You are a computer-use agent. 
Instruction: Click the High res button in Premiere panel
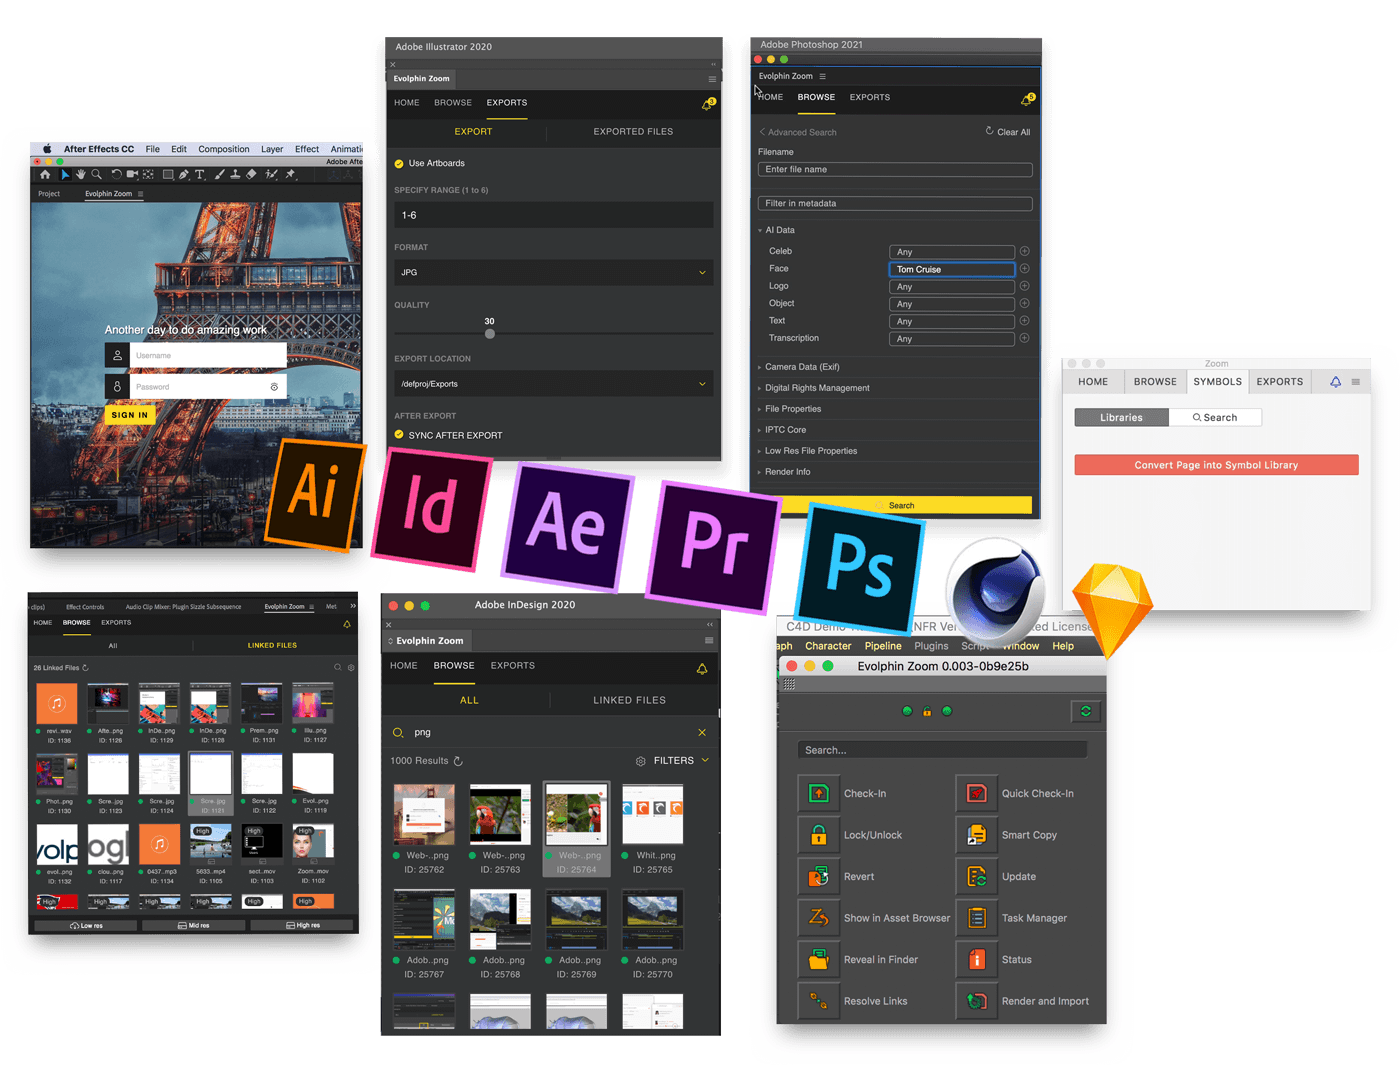click(x=303, y=926)
